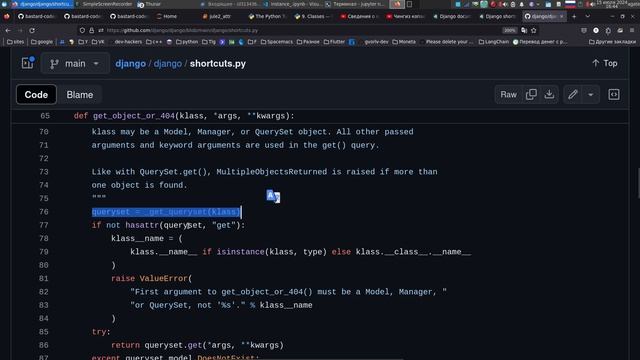Image resolution: width=640 pixels, height=360 pixels.
Task: Switch to the 9. Classes browser tab
Action: [x=313, y=16]
